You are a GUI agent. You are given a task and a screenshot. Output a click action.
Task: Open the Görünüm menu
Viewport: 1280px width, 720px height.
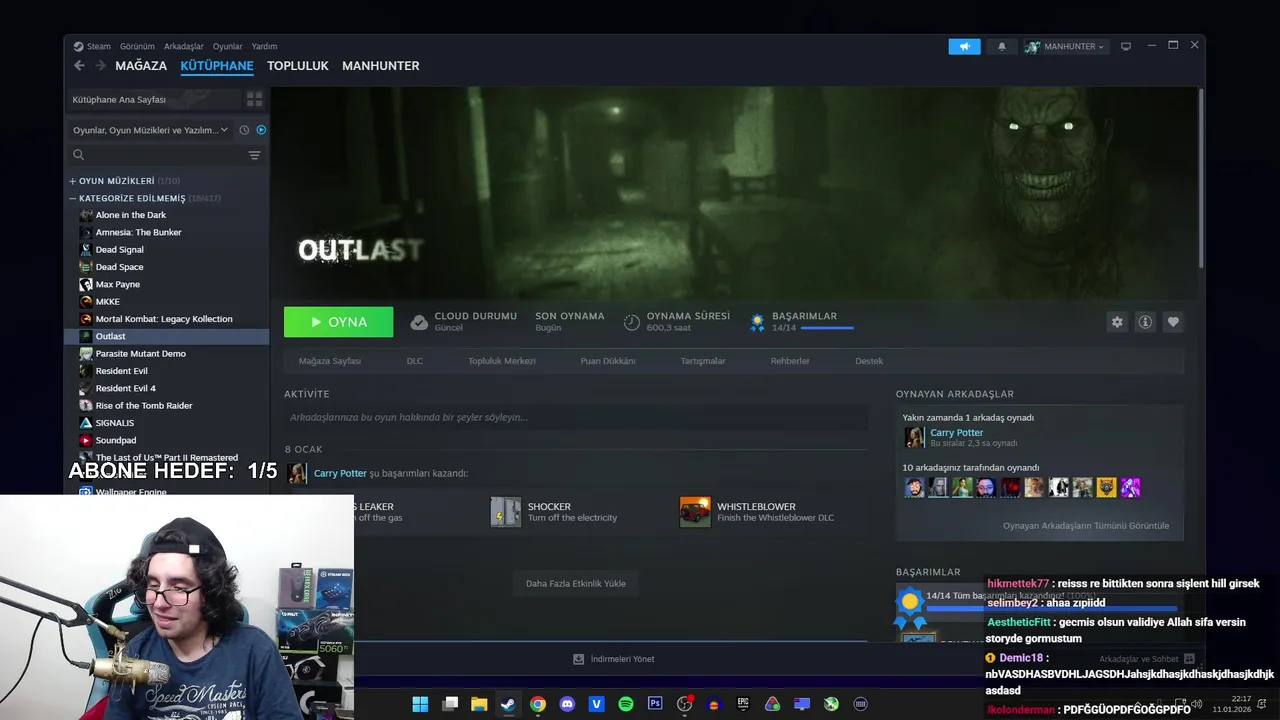pyautogui.click(x=137, y=46)
